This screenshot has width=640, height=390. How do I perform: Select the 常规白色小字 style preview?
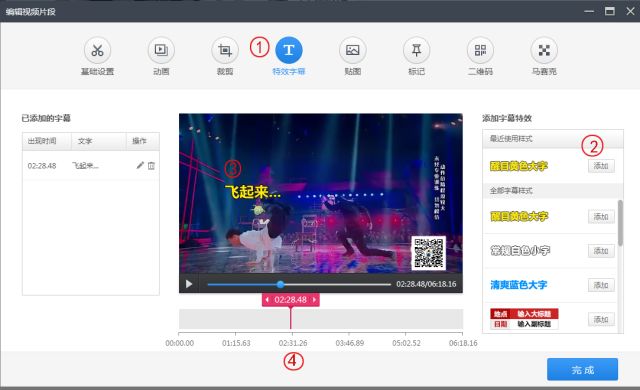coord(520,250)
